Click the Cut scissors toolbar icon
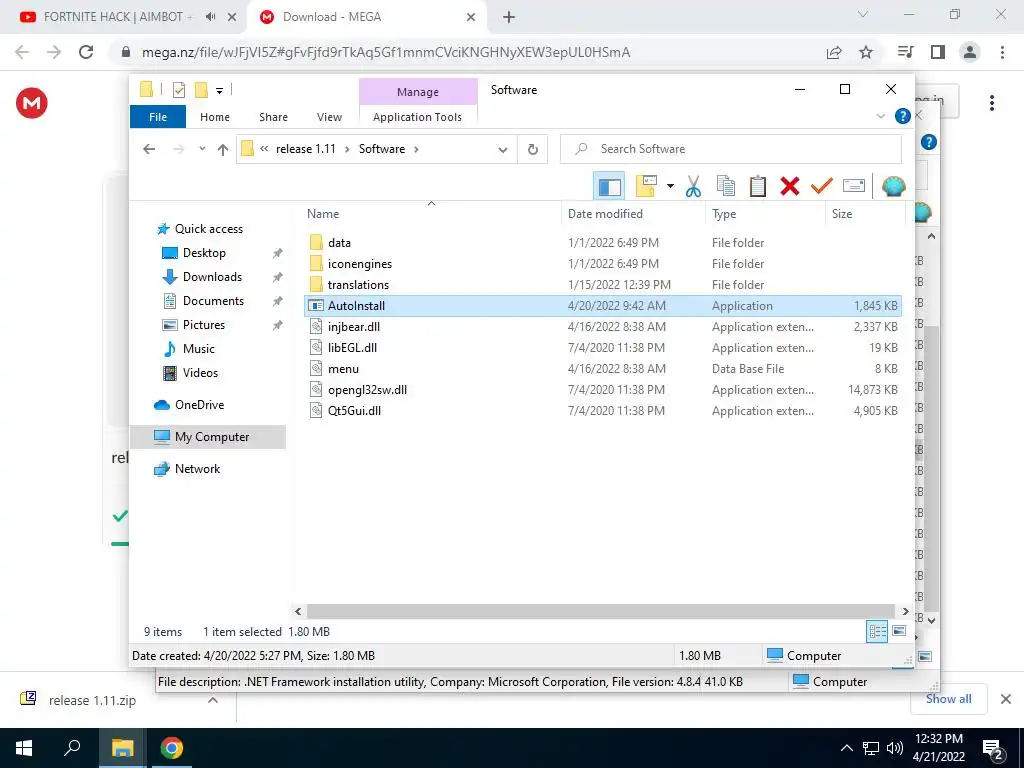 (693, 186)
